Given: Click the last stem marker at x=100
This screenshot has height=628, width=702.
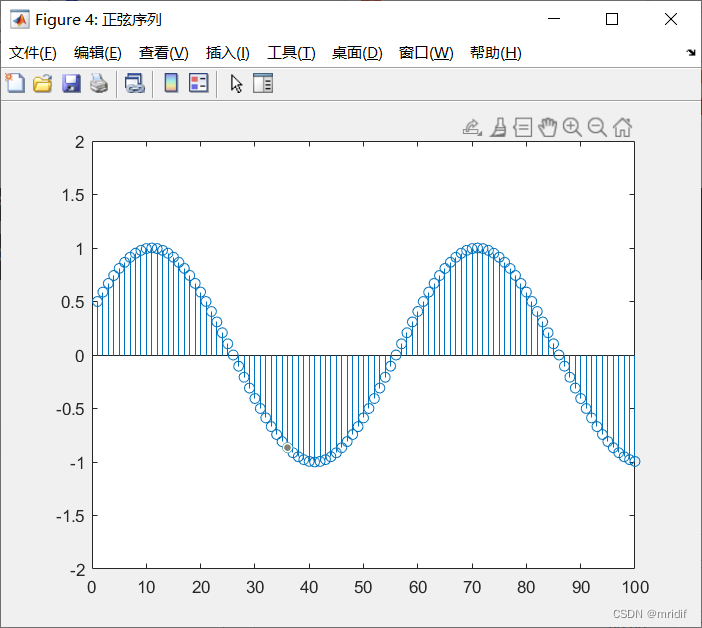Looking at the screenshot, I should 635,461.
